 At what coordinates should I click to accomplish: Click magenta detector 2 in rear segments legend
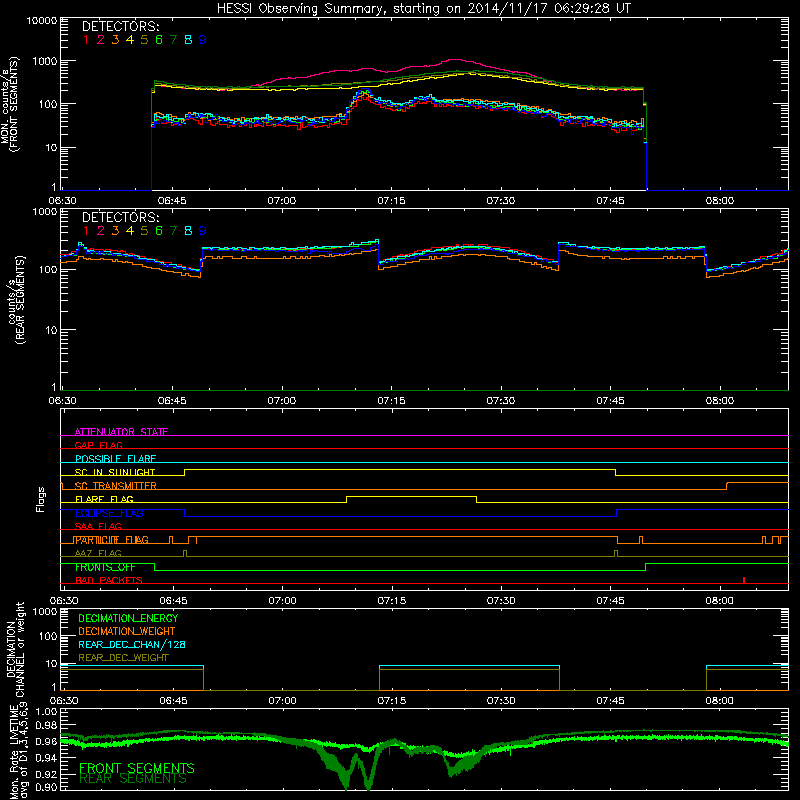[x=101, y=231]
